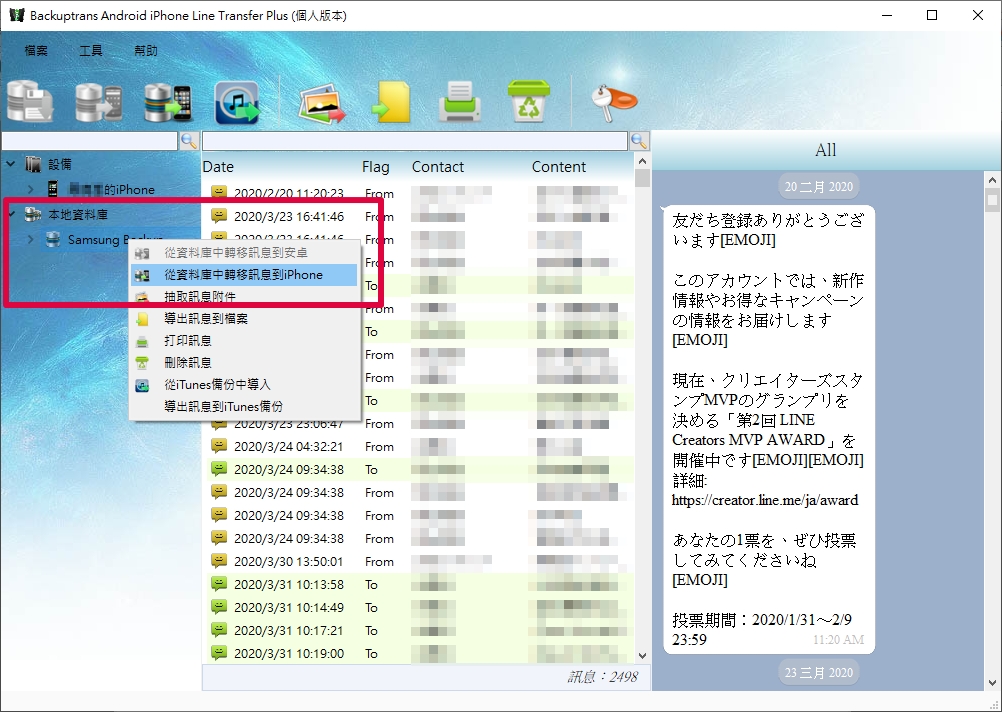Click the iTunes music note toolbar icon
This screenshot has height=712, width=1002.
tap(237, 102)
